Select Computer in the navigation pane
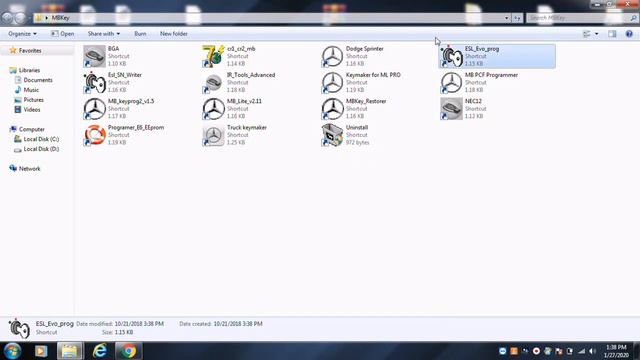Viewport: 640px width, 360px height. (31, 129)
